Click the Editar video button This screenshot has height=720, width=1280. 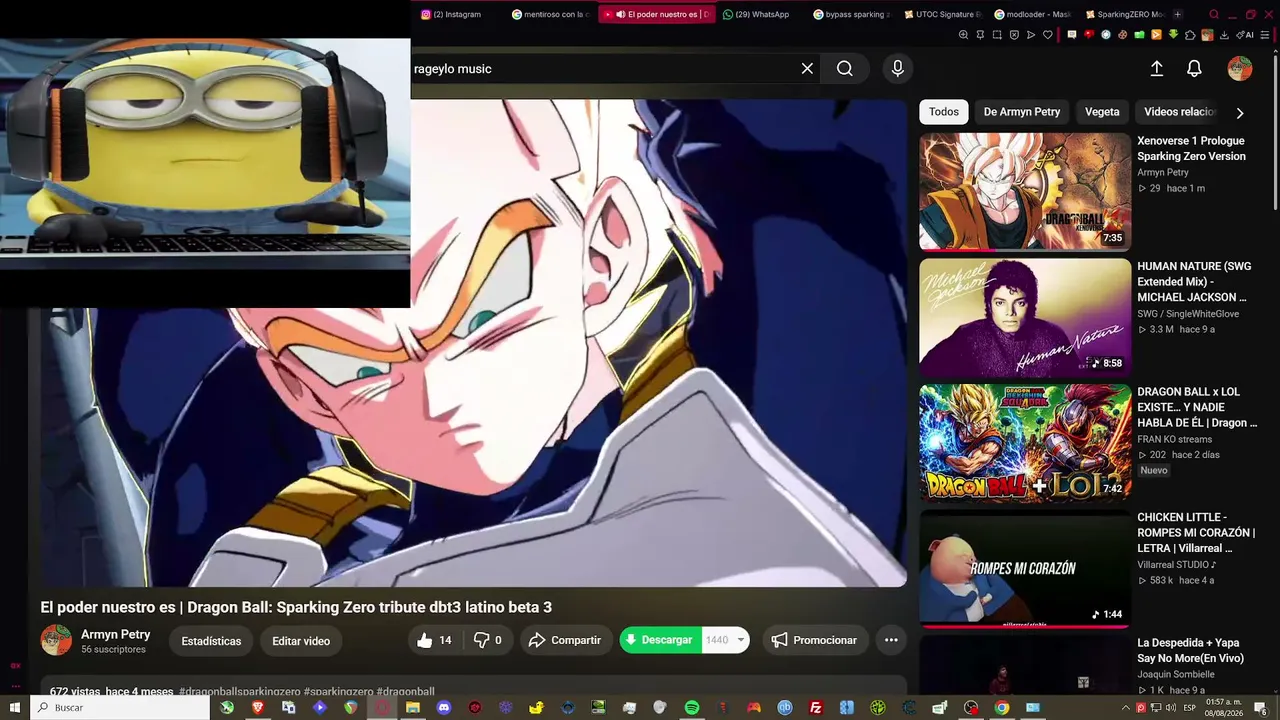pyautogui.click(x=301, y=641)
